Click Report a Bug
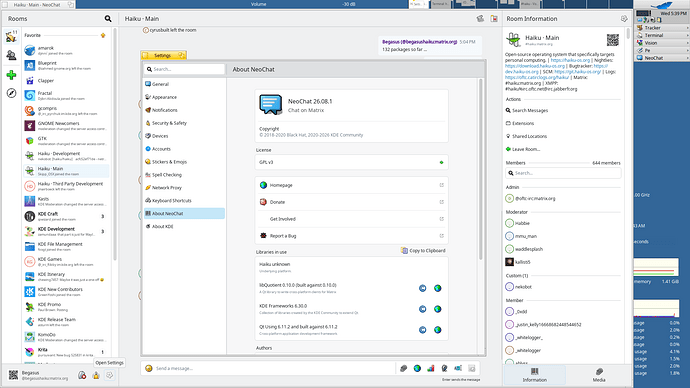 [351, 236]
